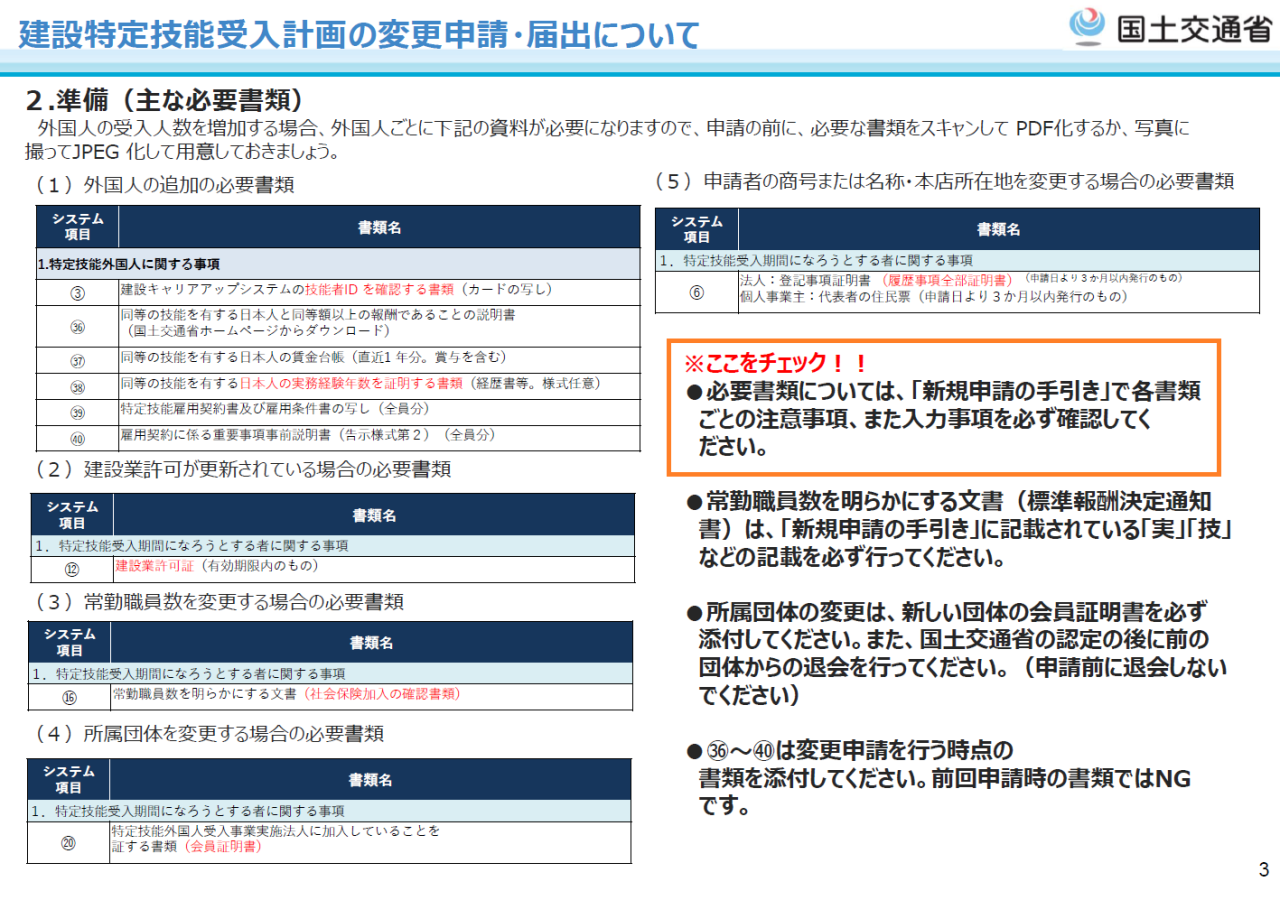Image resolution: width=1280 pixels, height=900 pixels.
Task: Click circled number ㊳ row marker
Action: (77, 386)
